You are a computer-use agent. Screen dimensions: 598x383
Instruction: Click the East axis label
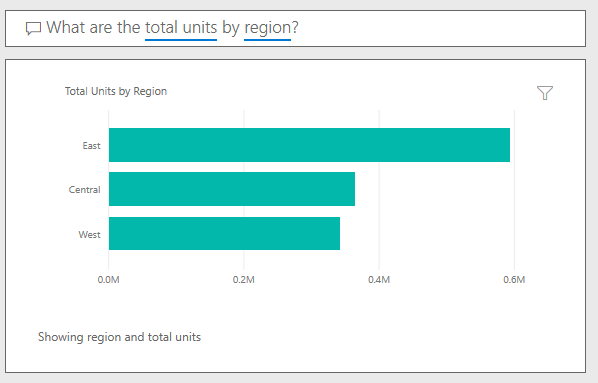click(92, 146)
